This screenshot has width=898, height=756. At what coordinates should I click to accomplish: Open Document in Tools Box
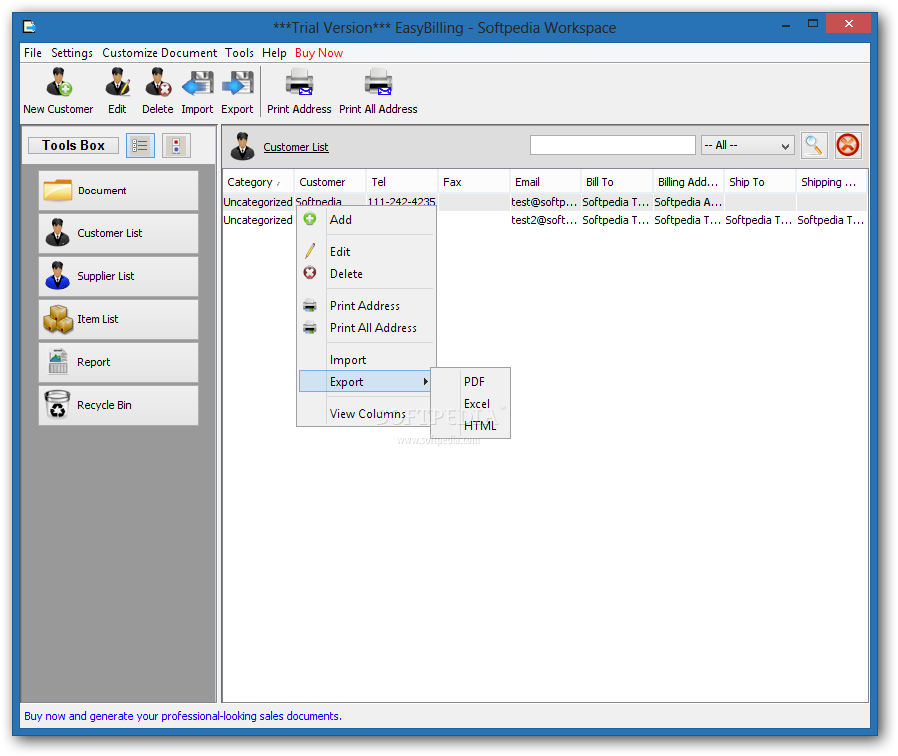tap(119, 190)
